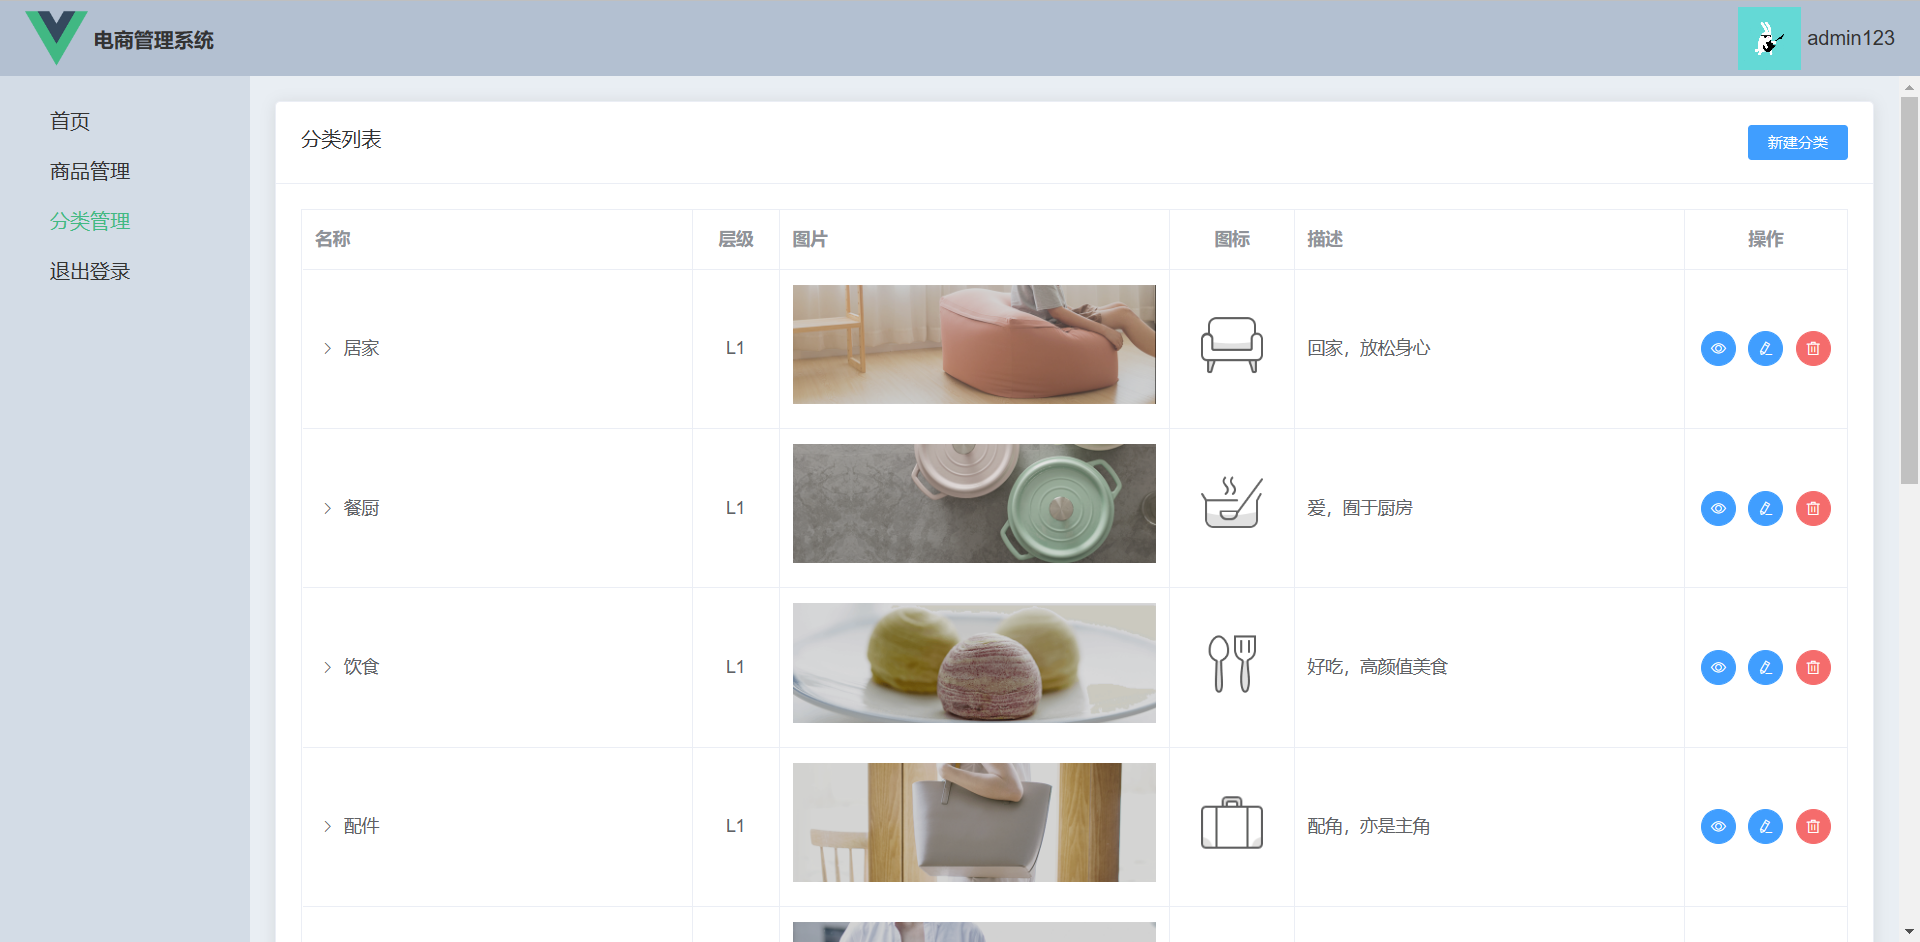Delete the 配件 category with trash icon

[x=1813, y=826]
